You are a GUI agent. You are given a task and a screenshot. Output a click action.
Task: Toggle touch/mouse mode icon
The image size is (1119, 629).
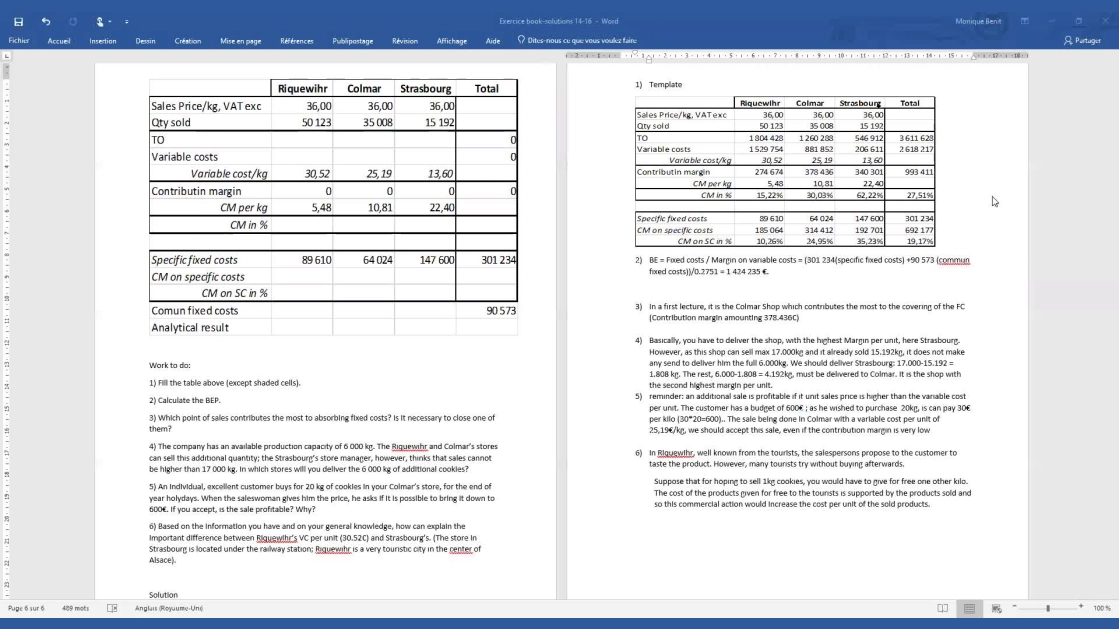[99, 21]
